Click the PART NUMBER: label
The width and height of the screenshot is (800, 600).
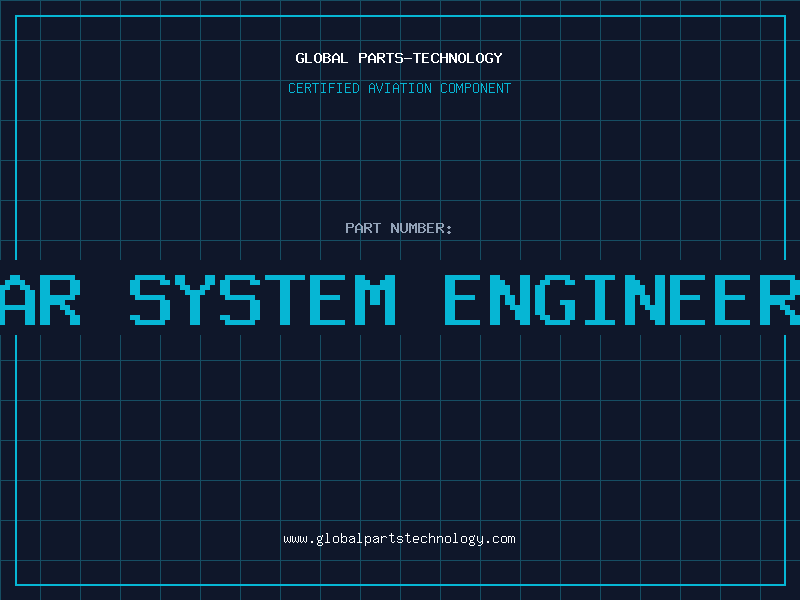pyautogui.click(x=399, y=228)
